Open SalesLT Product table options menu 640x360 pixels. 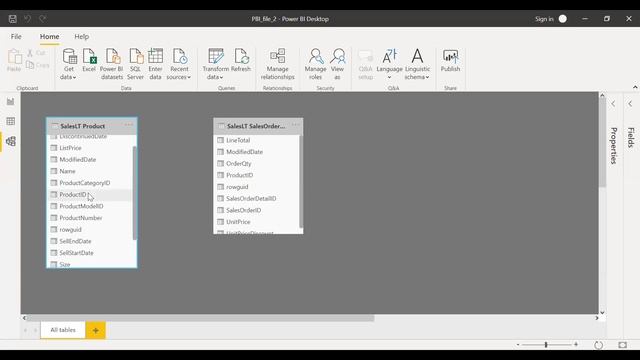129,125
